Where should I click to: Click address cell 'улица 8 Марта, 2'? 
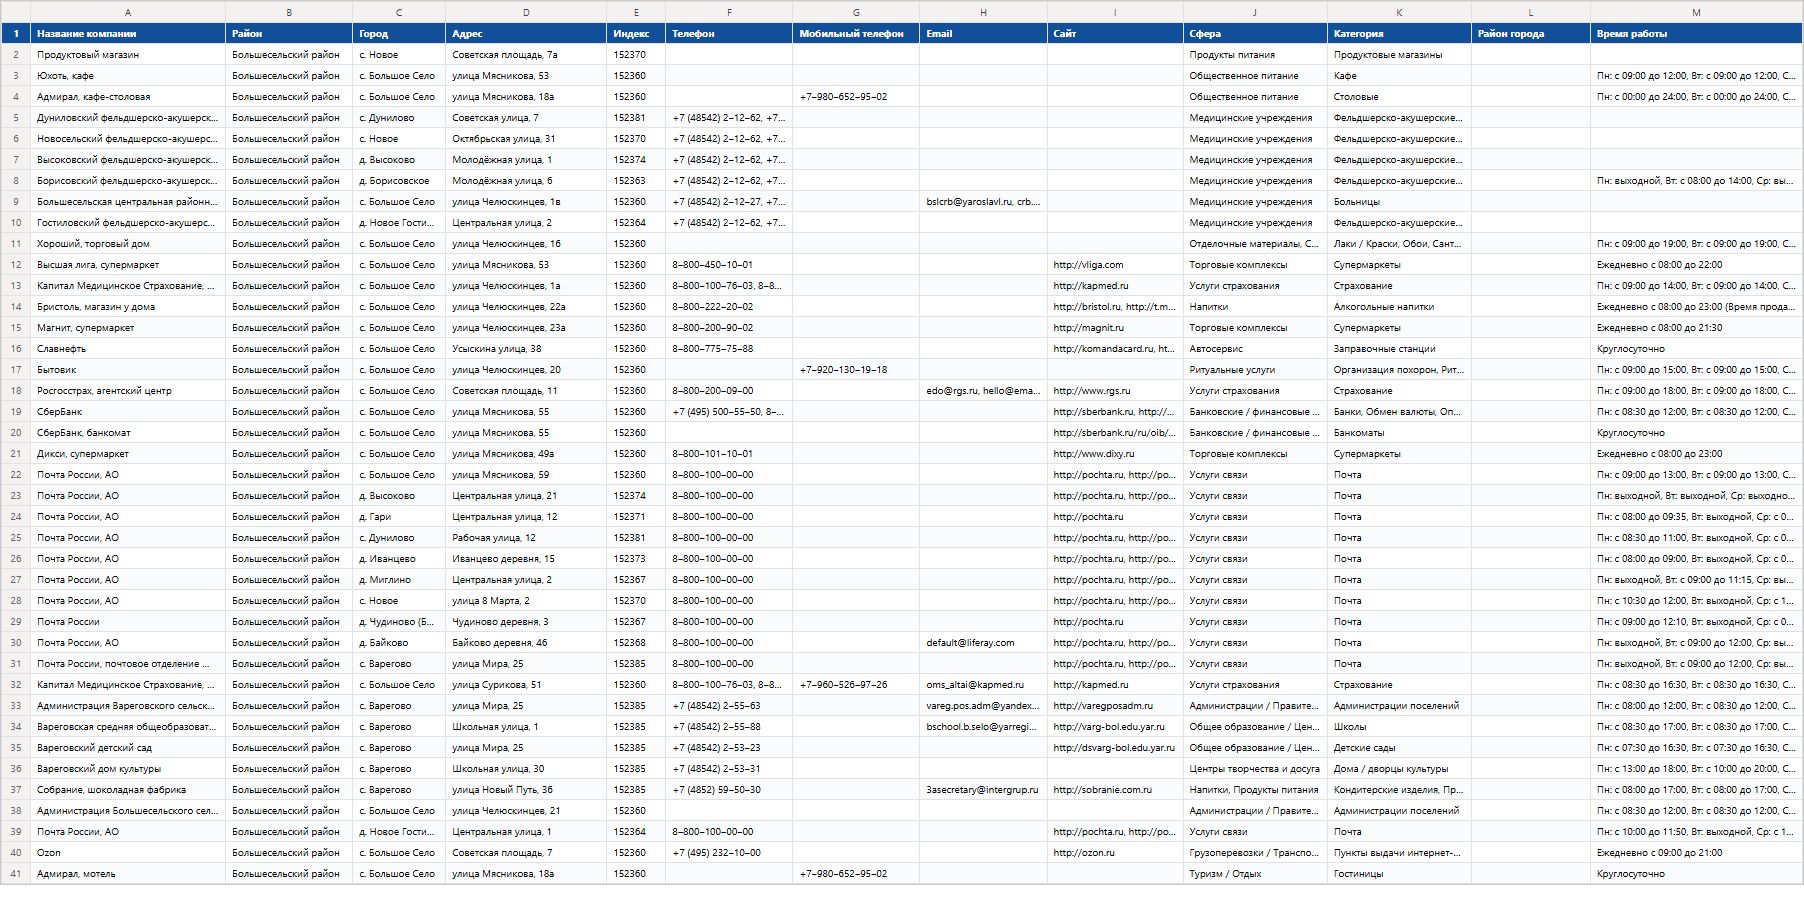point(526,601)
